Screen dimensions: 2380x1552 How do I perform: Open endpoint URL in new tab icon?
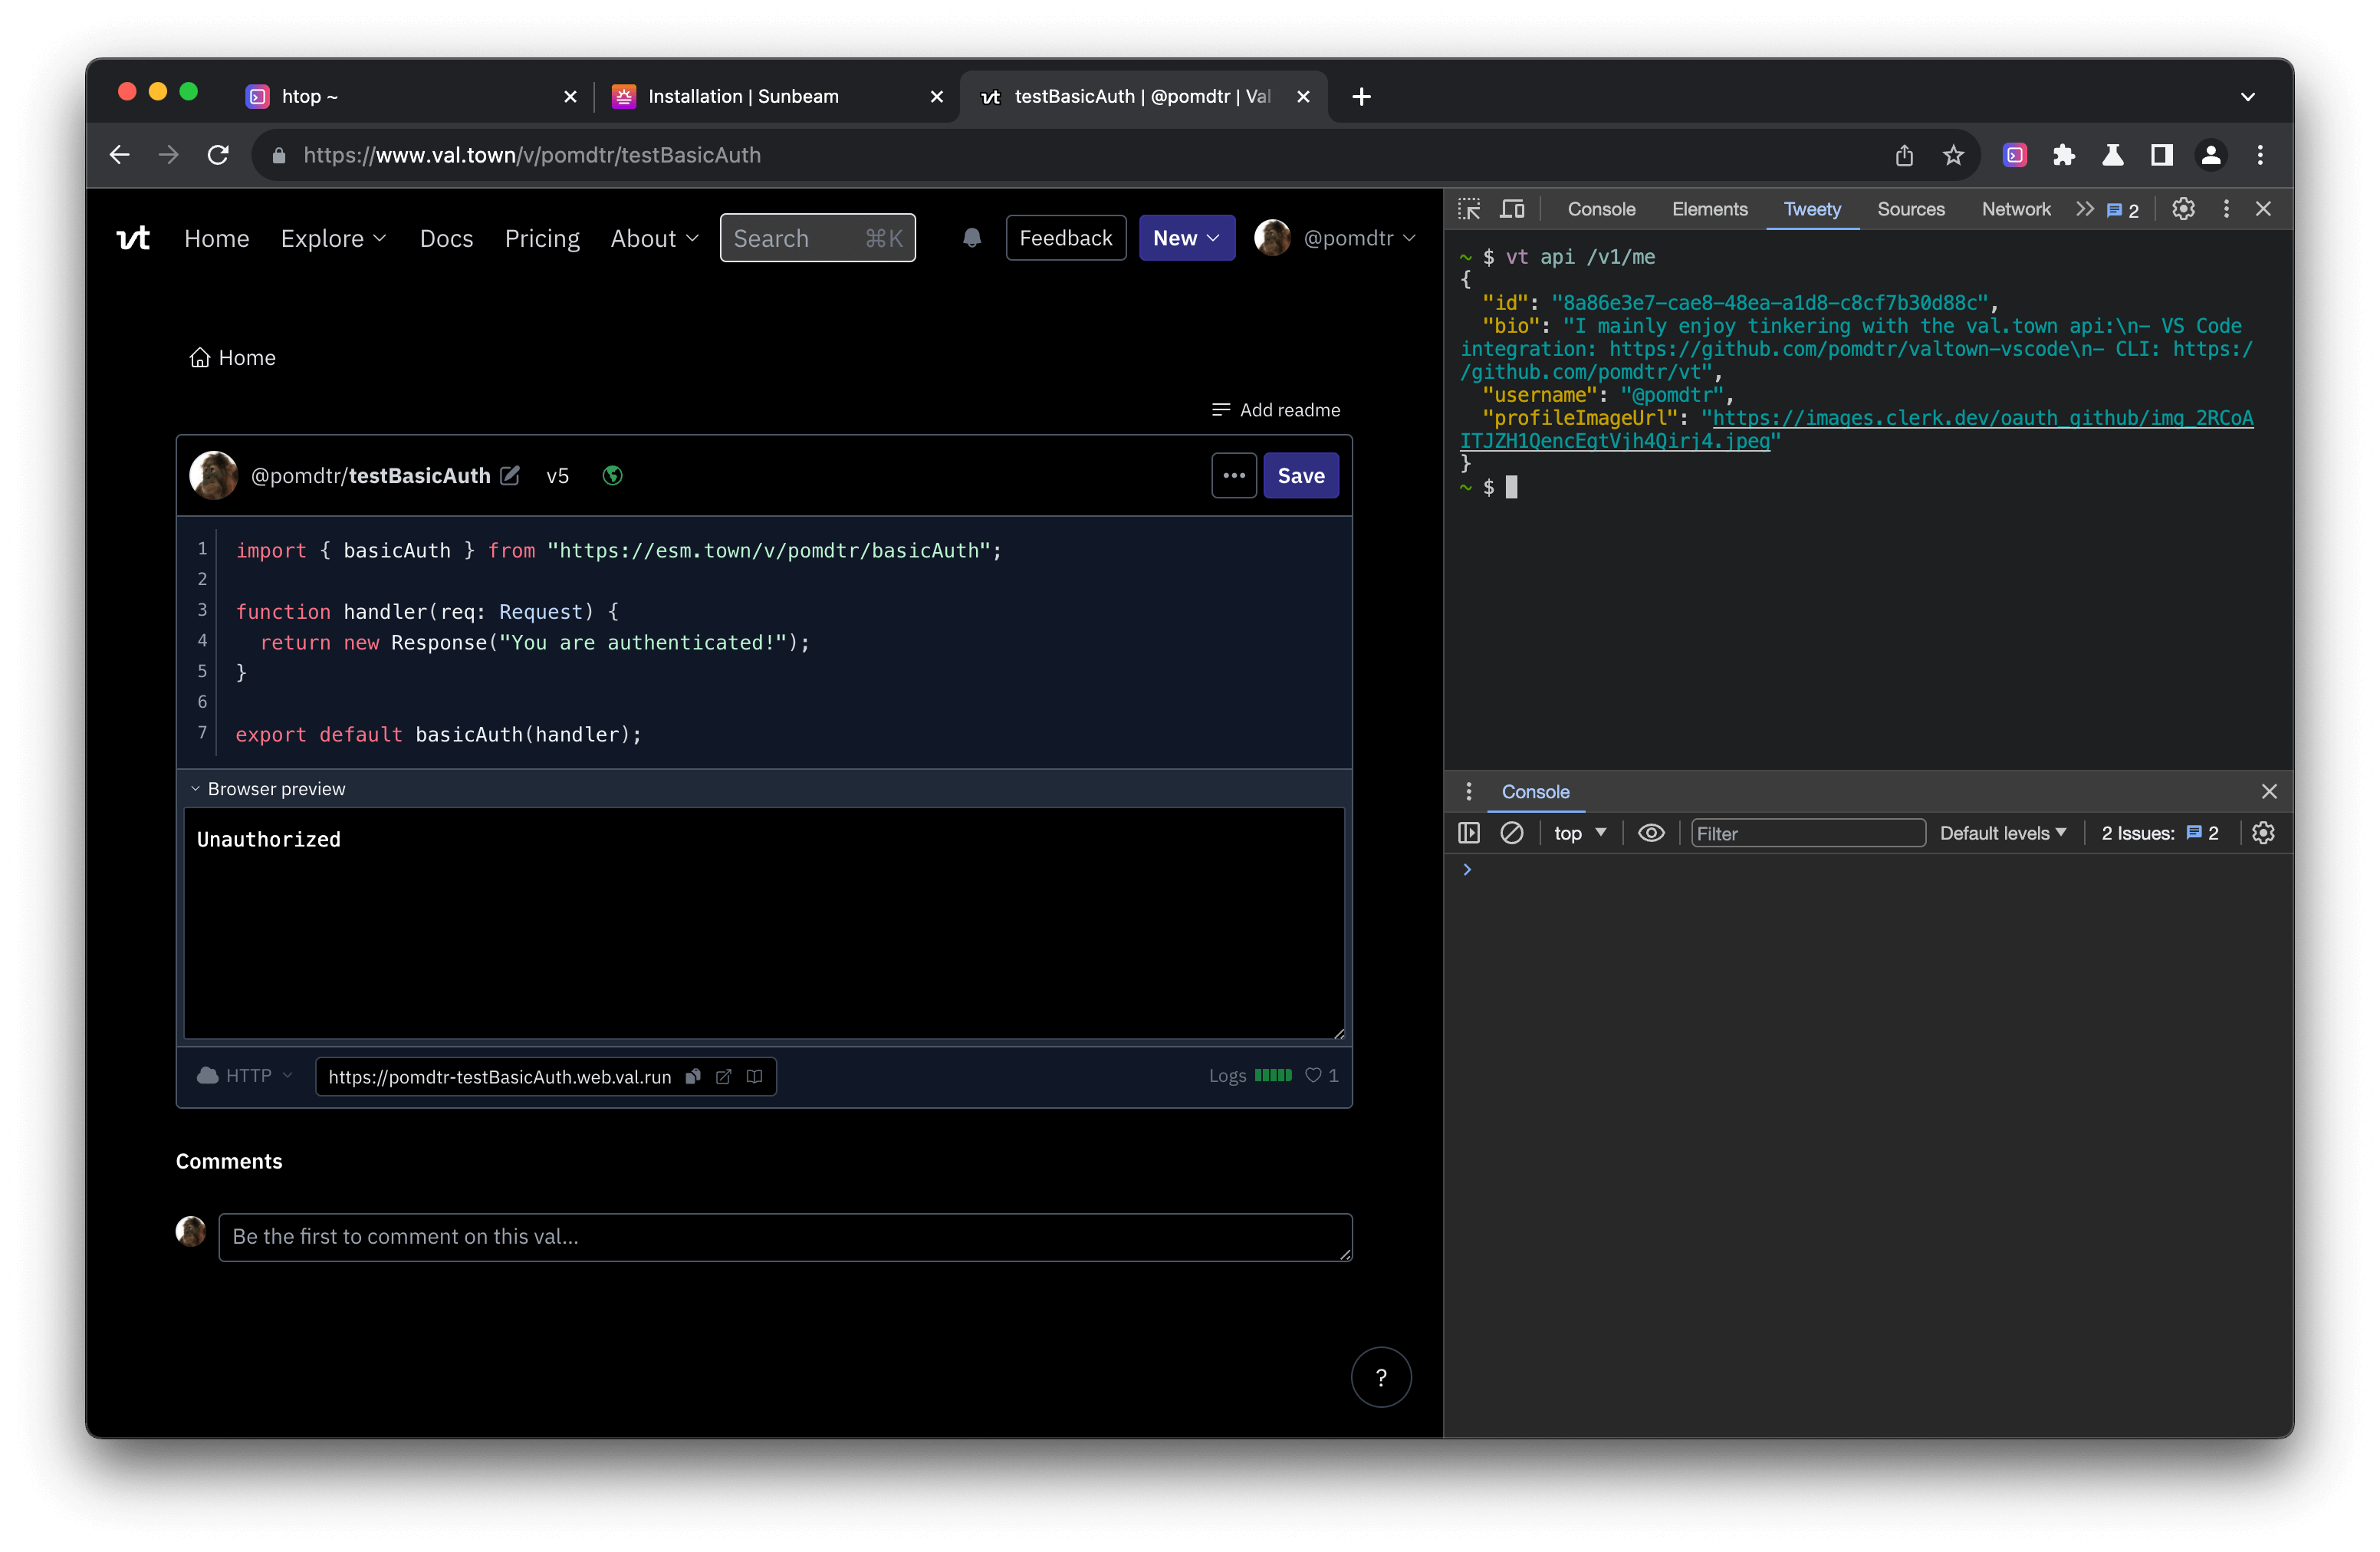coord(724,1076)
